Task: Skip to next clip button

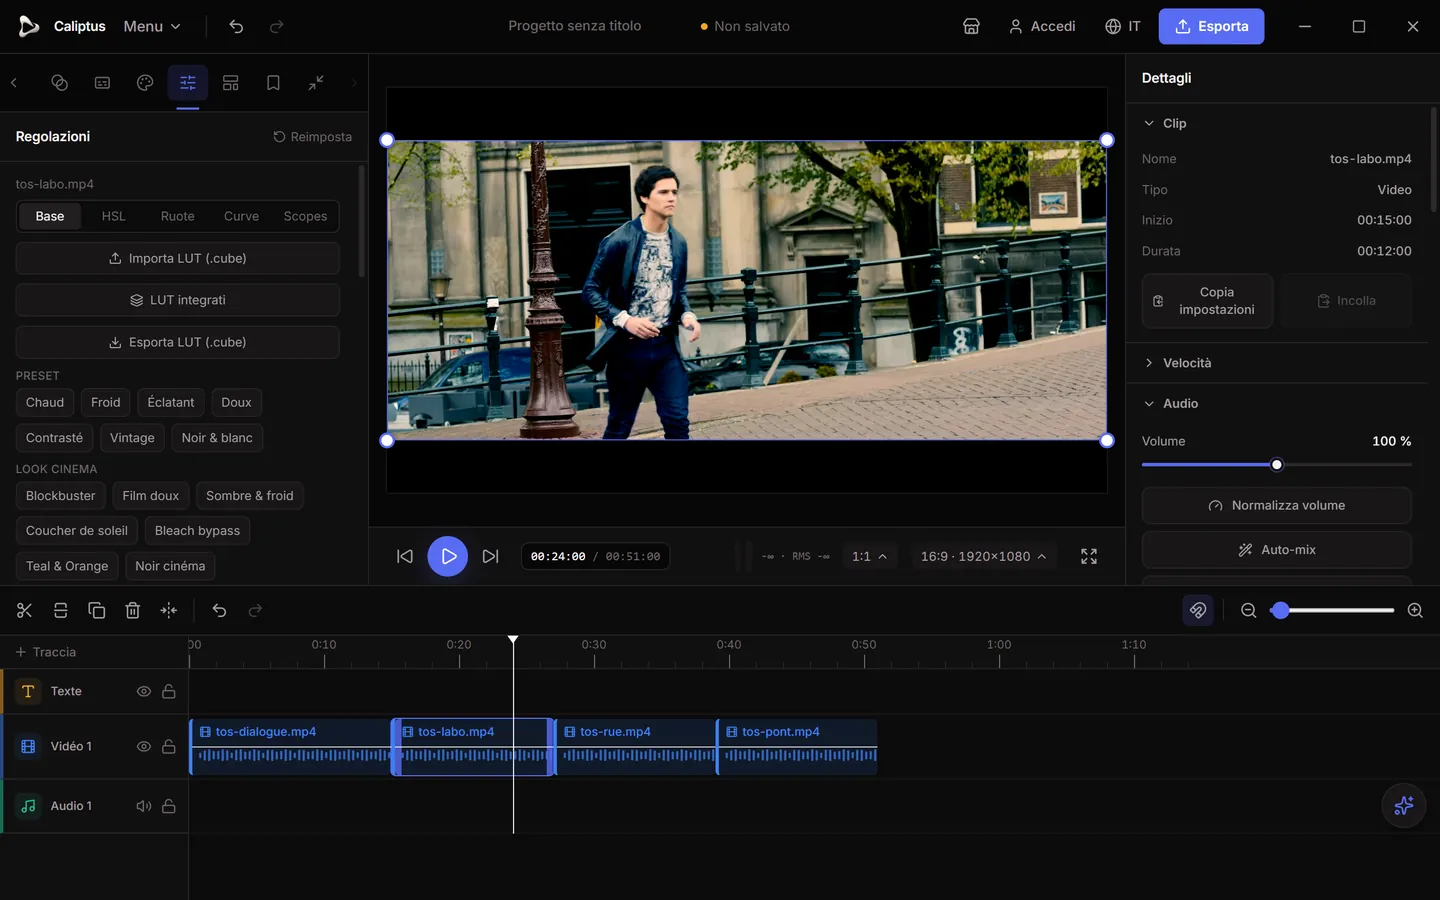Action: tap(490, 556)
